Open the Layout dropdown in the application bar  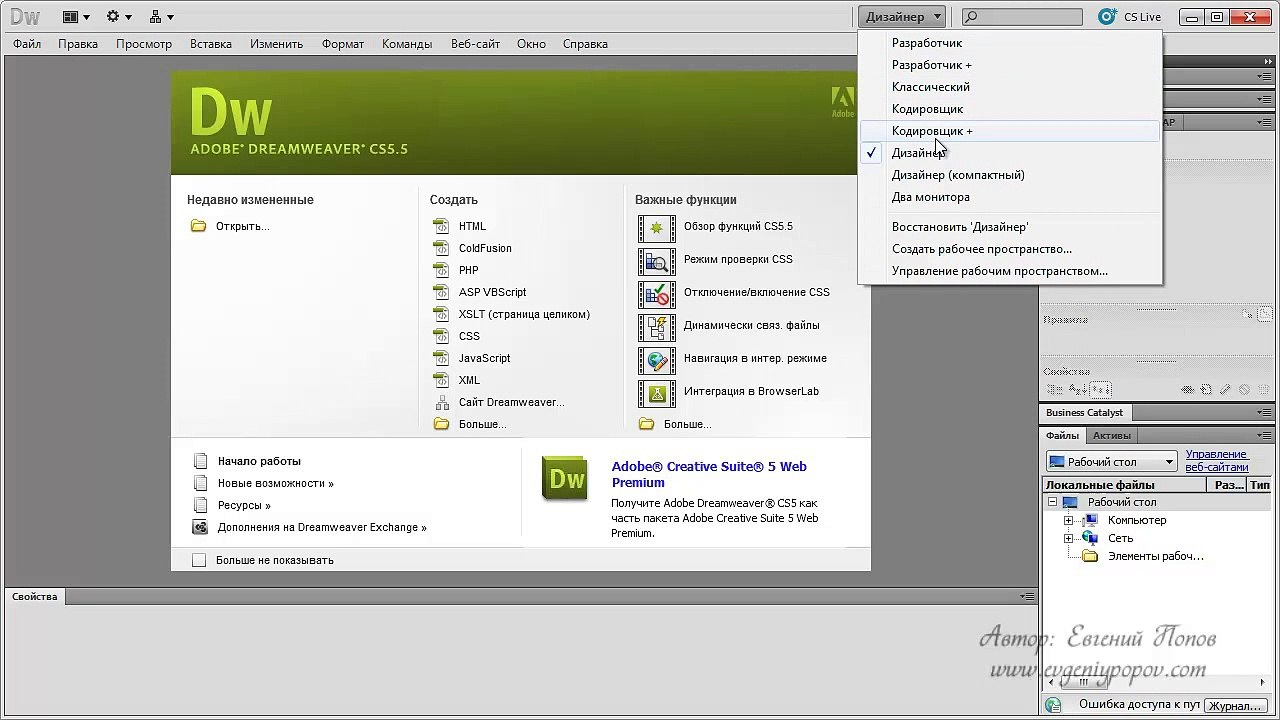(x=76, y=16)
